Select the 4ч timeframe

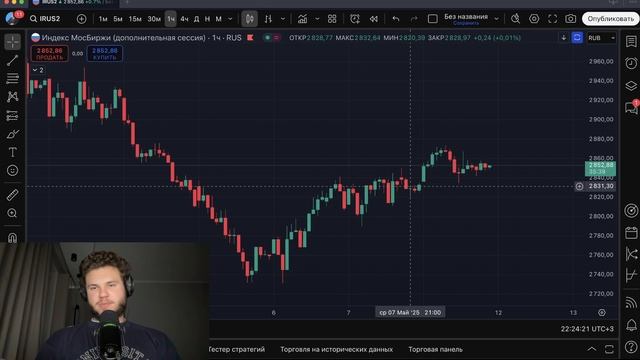[184, 19]
